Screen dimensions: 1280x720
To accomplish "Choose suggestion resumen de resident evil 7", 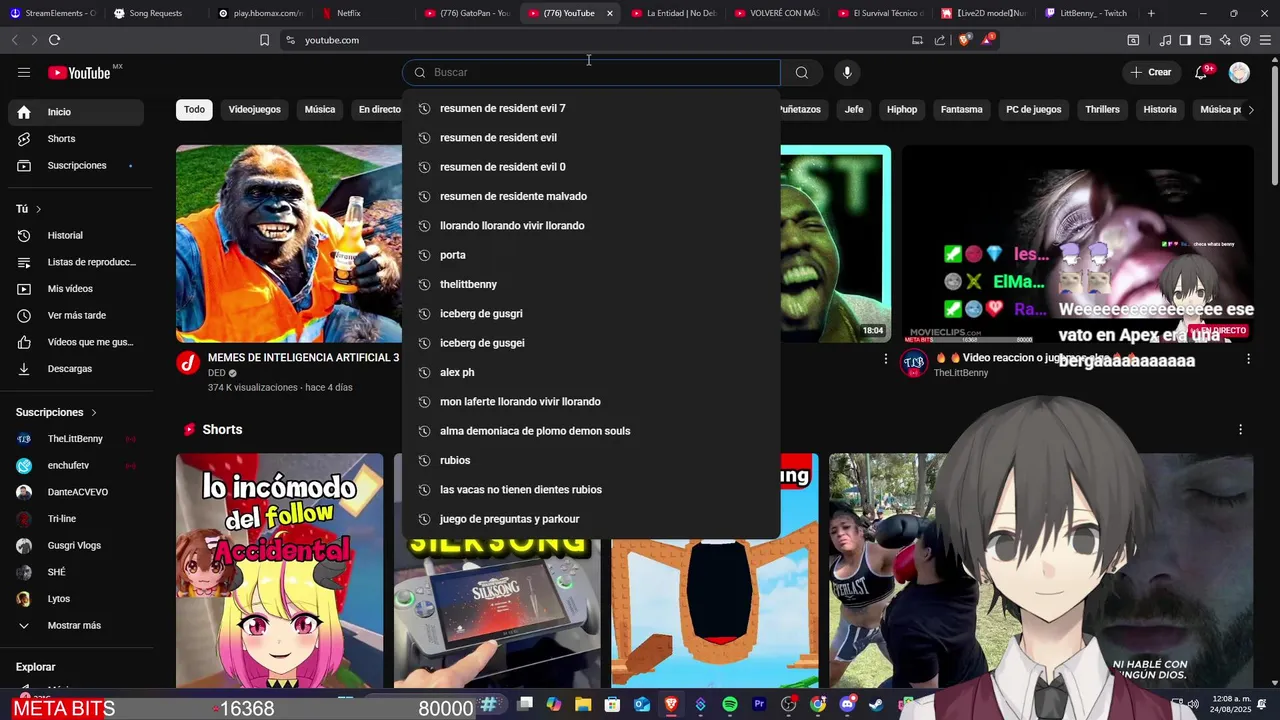I will [591, 108].
